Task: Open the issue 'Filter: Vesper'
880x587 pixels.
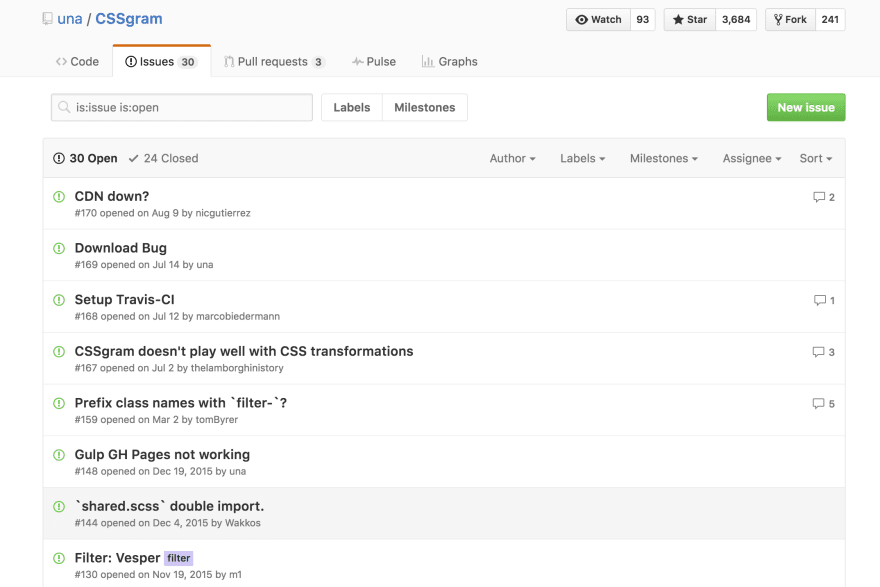Action: (x=117, y=558)
